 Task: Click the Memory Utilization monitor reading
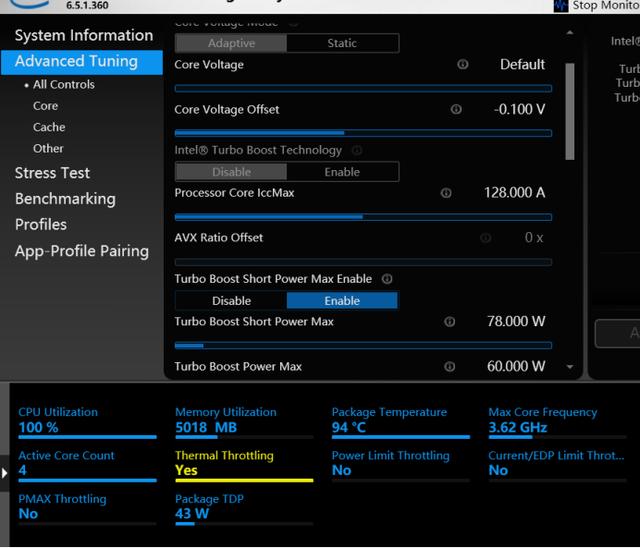click(244, 422)
